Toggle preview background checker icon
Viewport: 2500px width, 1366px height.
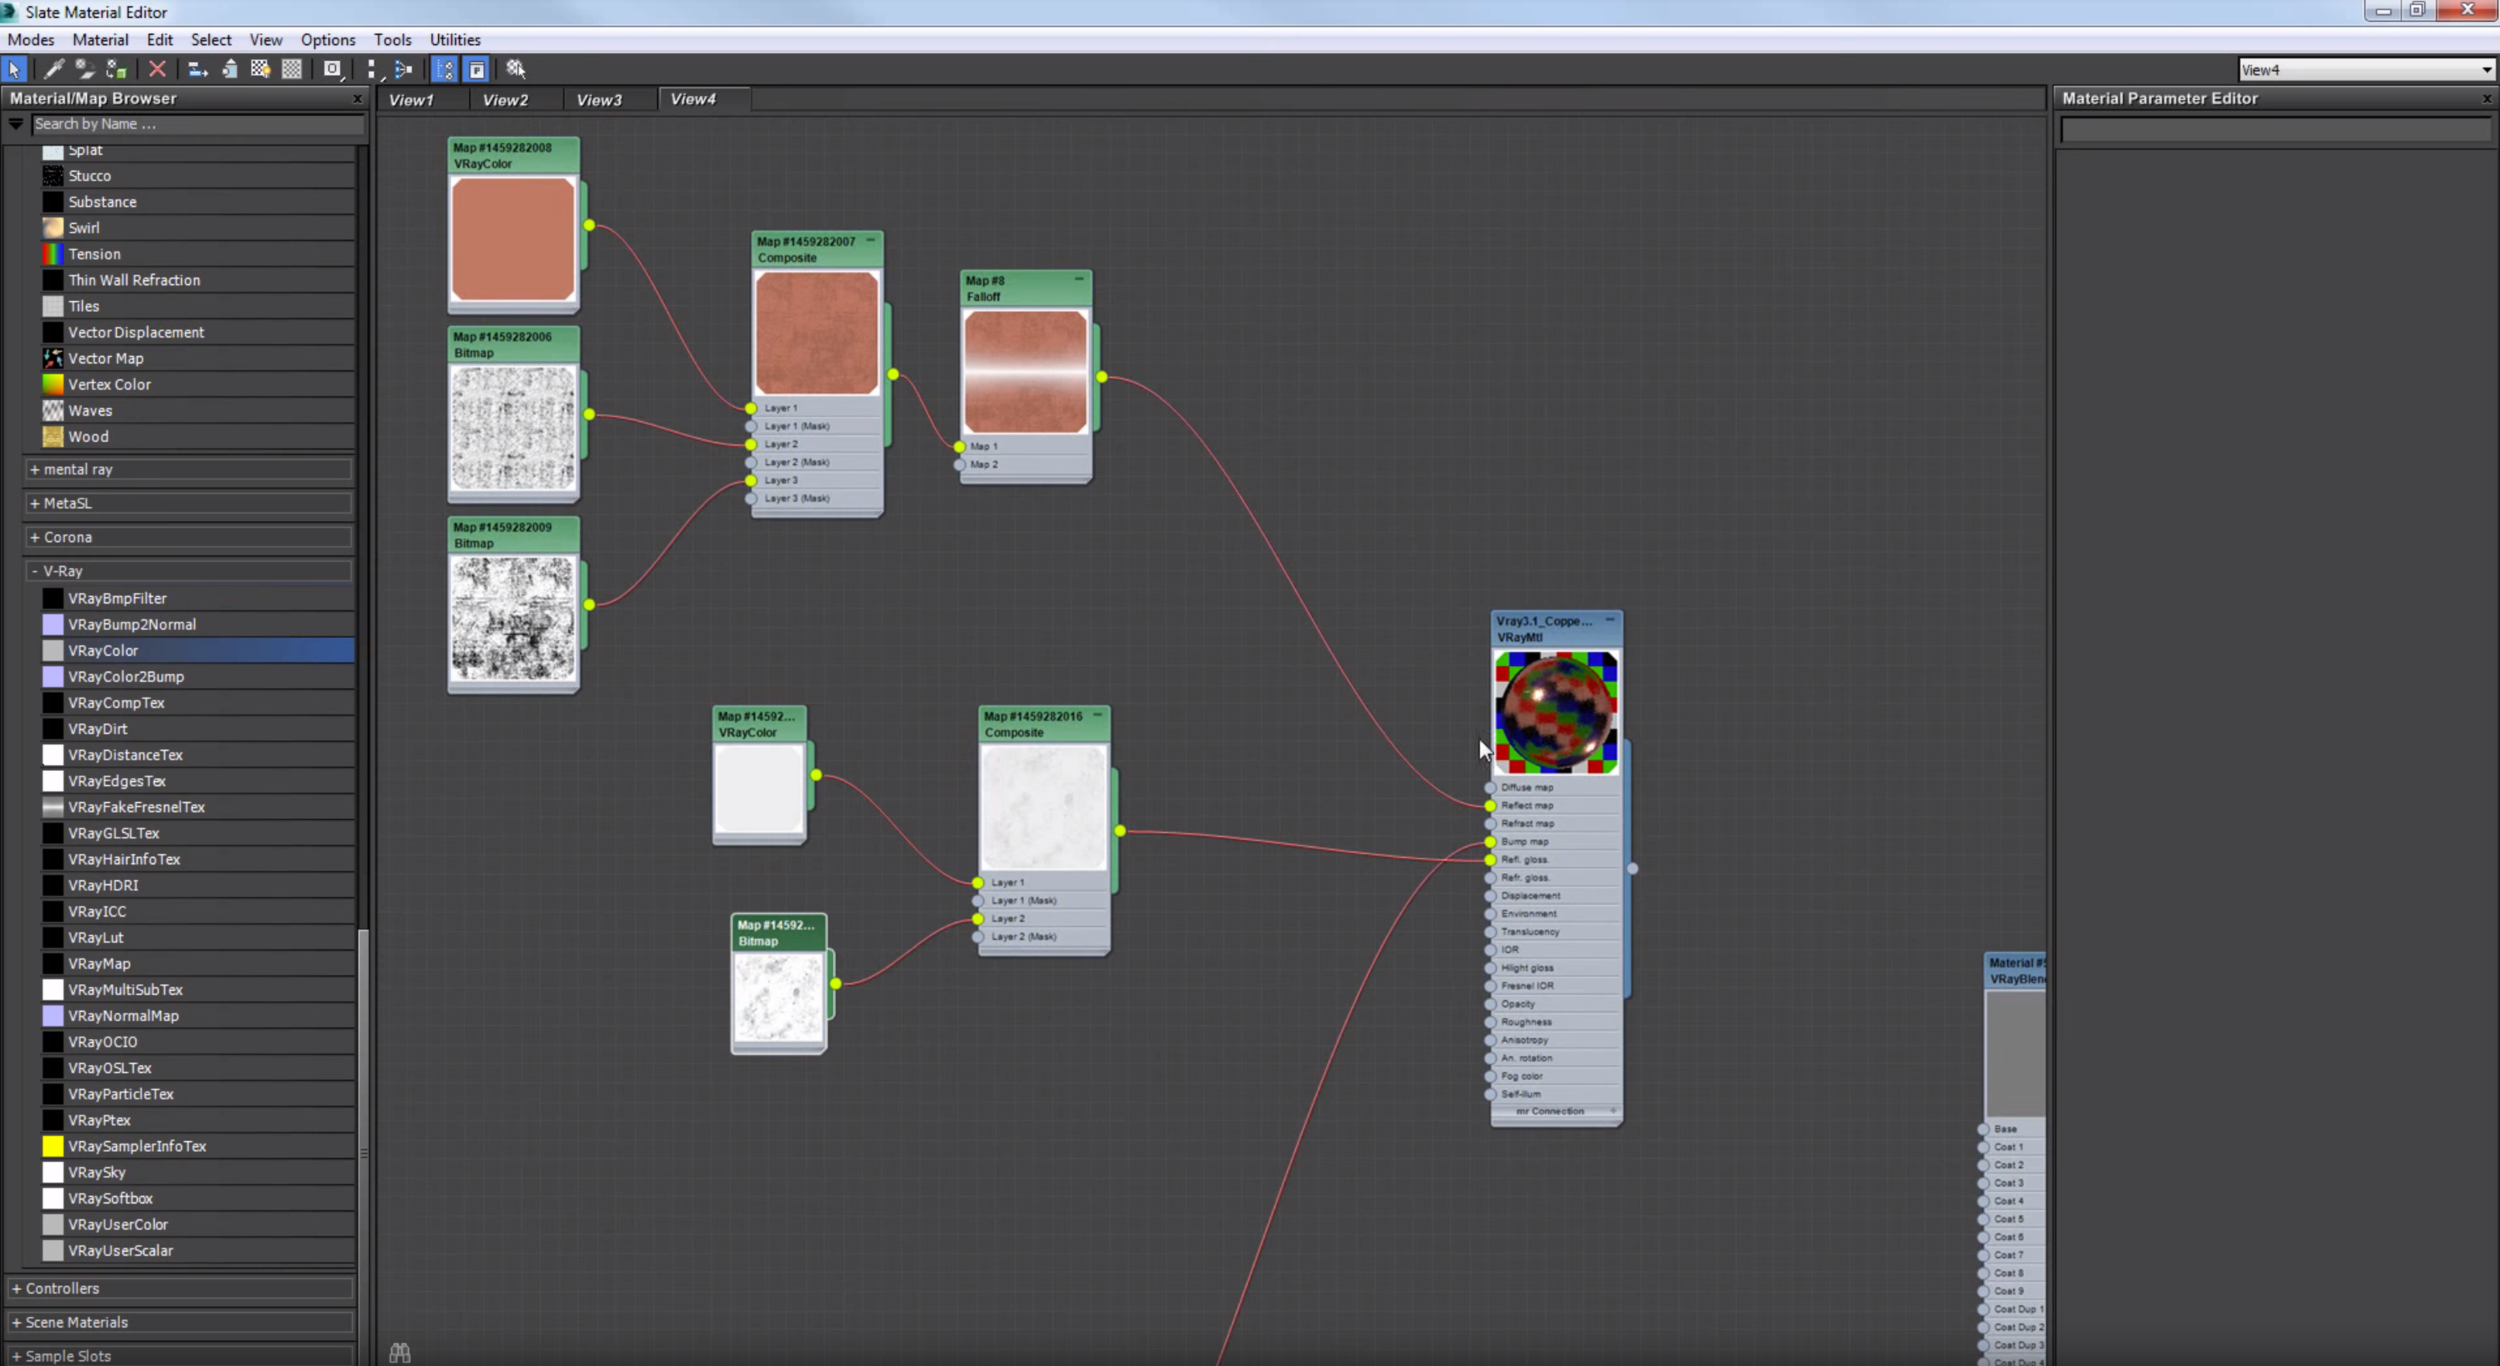[x=292, y=69]
